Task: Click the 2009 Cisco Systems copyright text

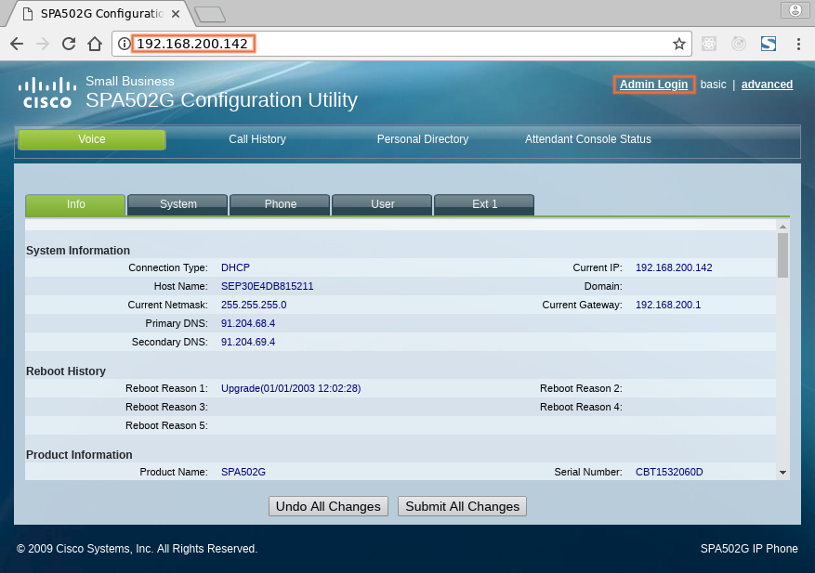Action: [x=137, y=549]
